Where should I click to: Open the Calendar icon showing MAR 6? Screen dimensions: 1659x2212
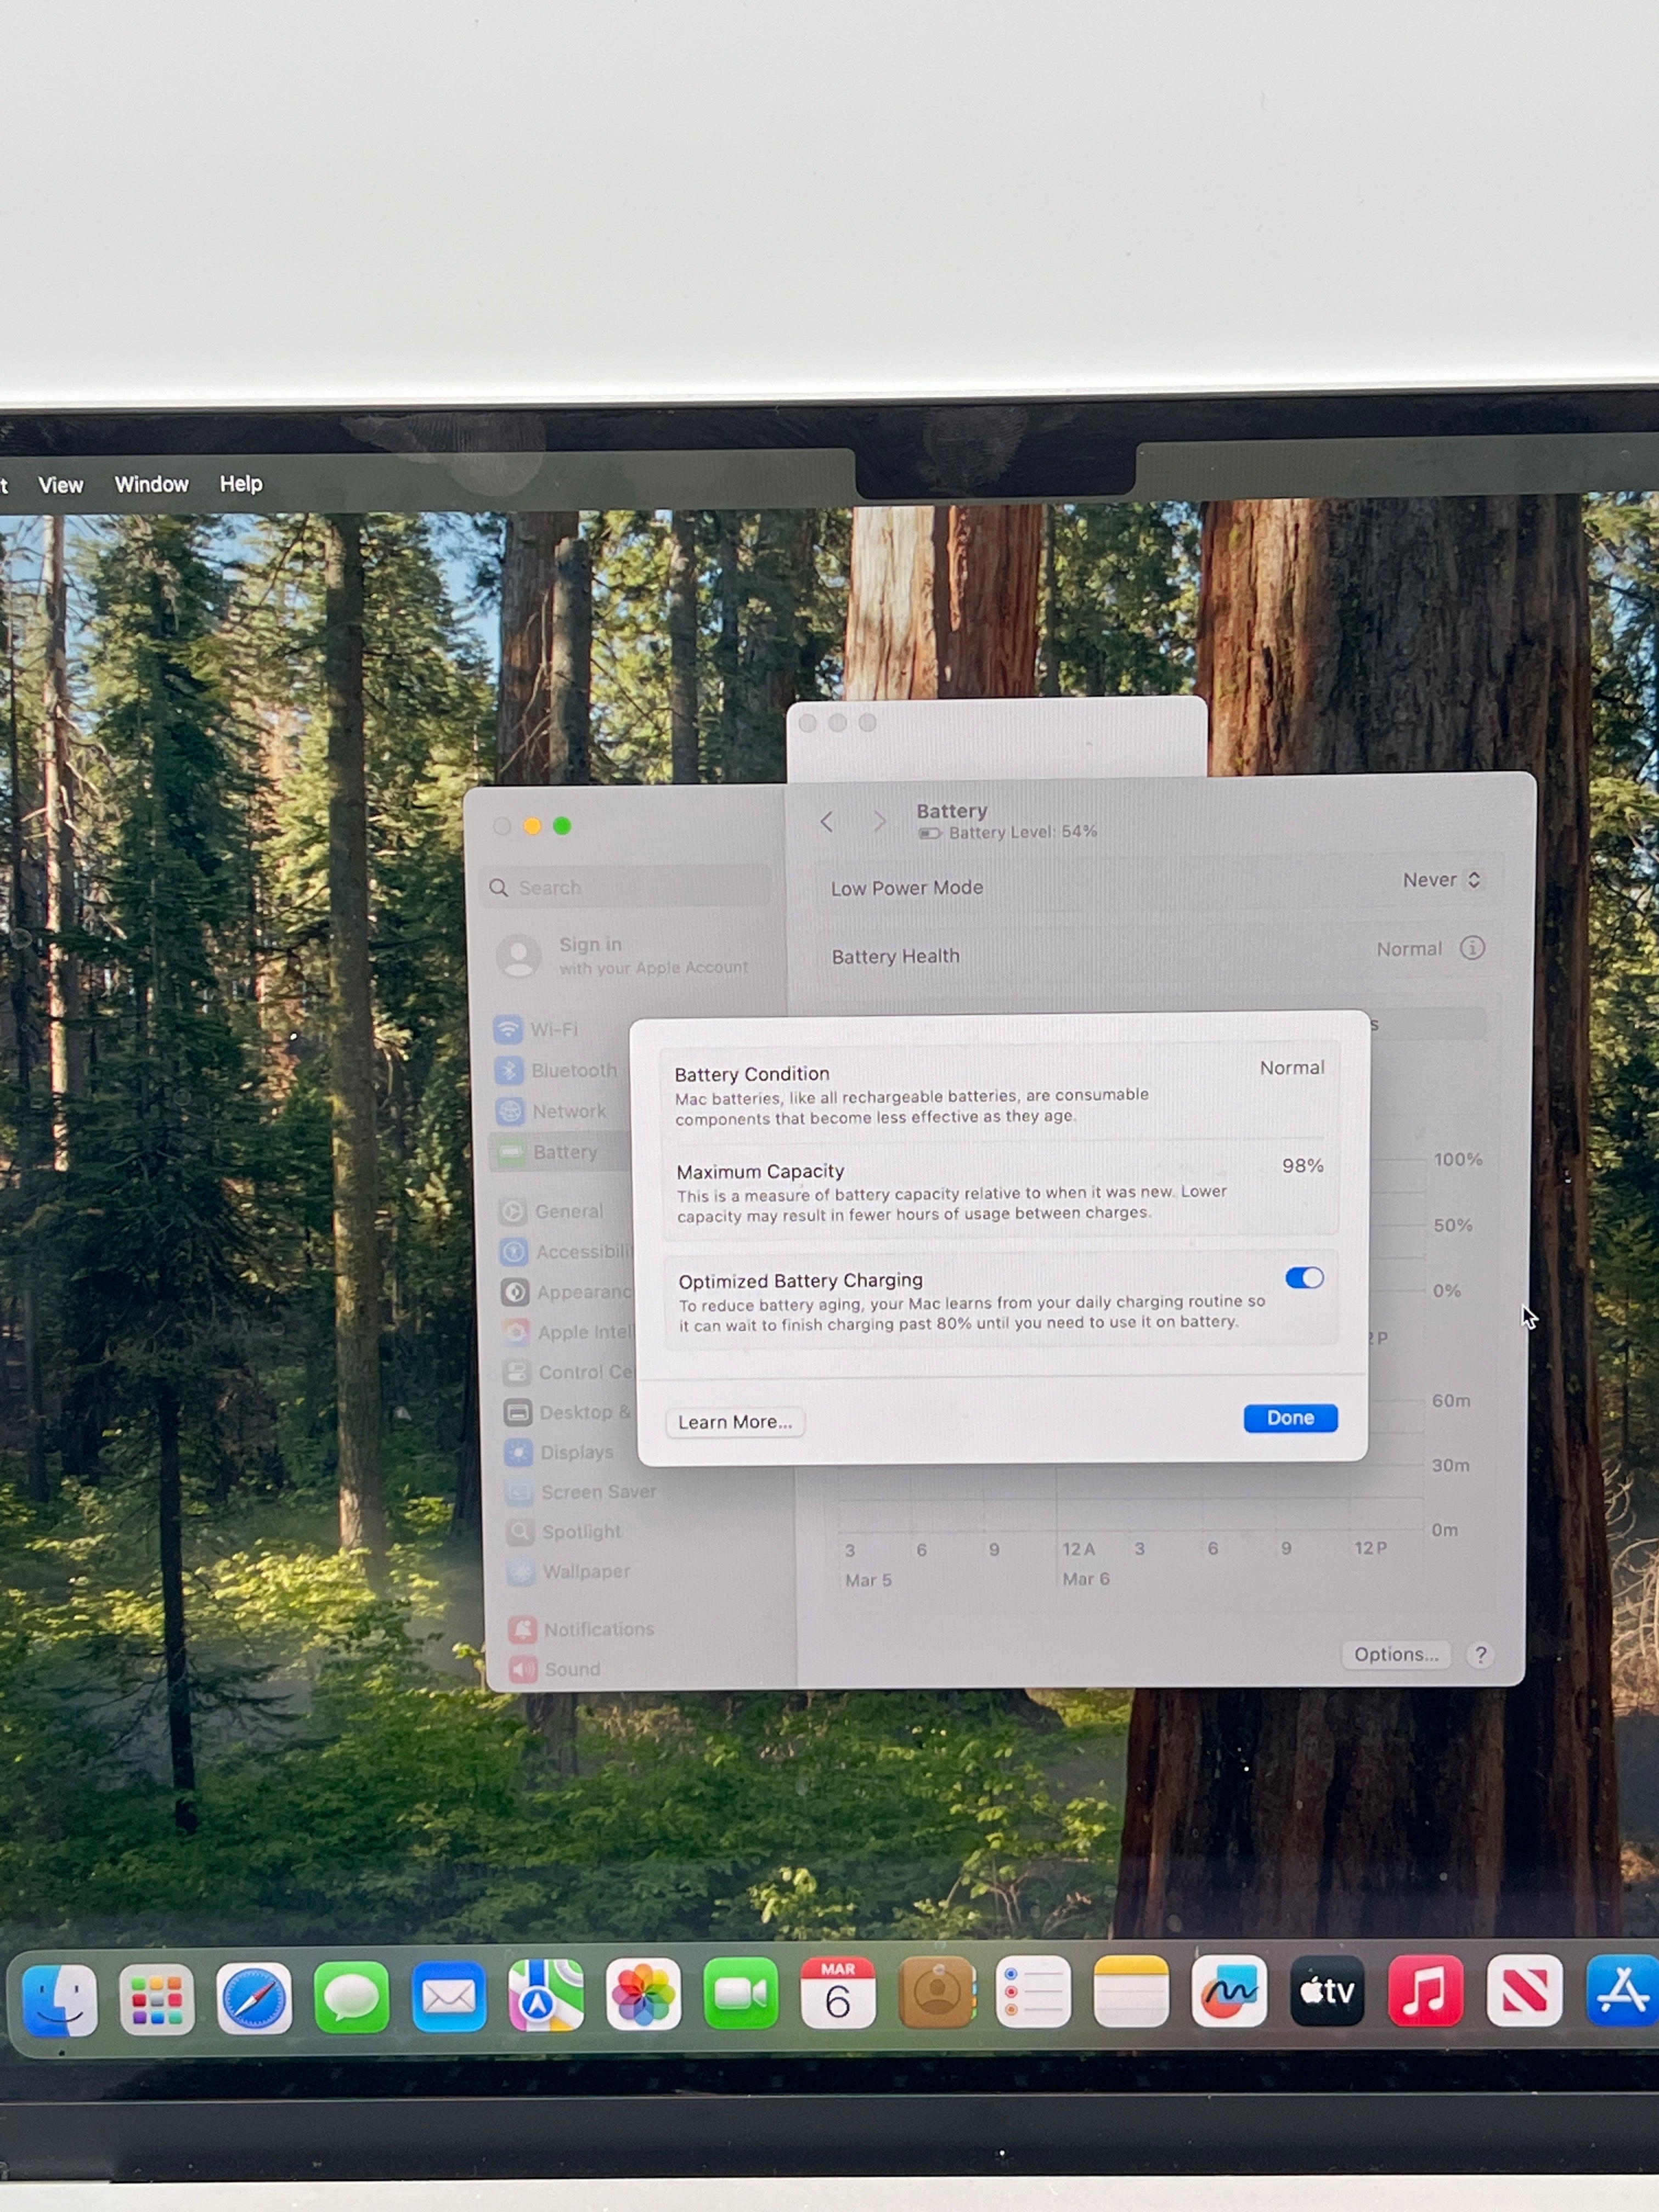coord(838,1993)
